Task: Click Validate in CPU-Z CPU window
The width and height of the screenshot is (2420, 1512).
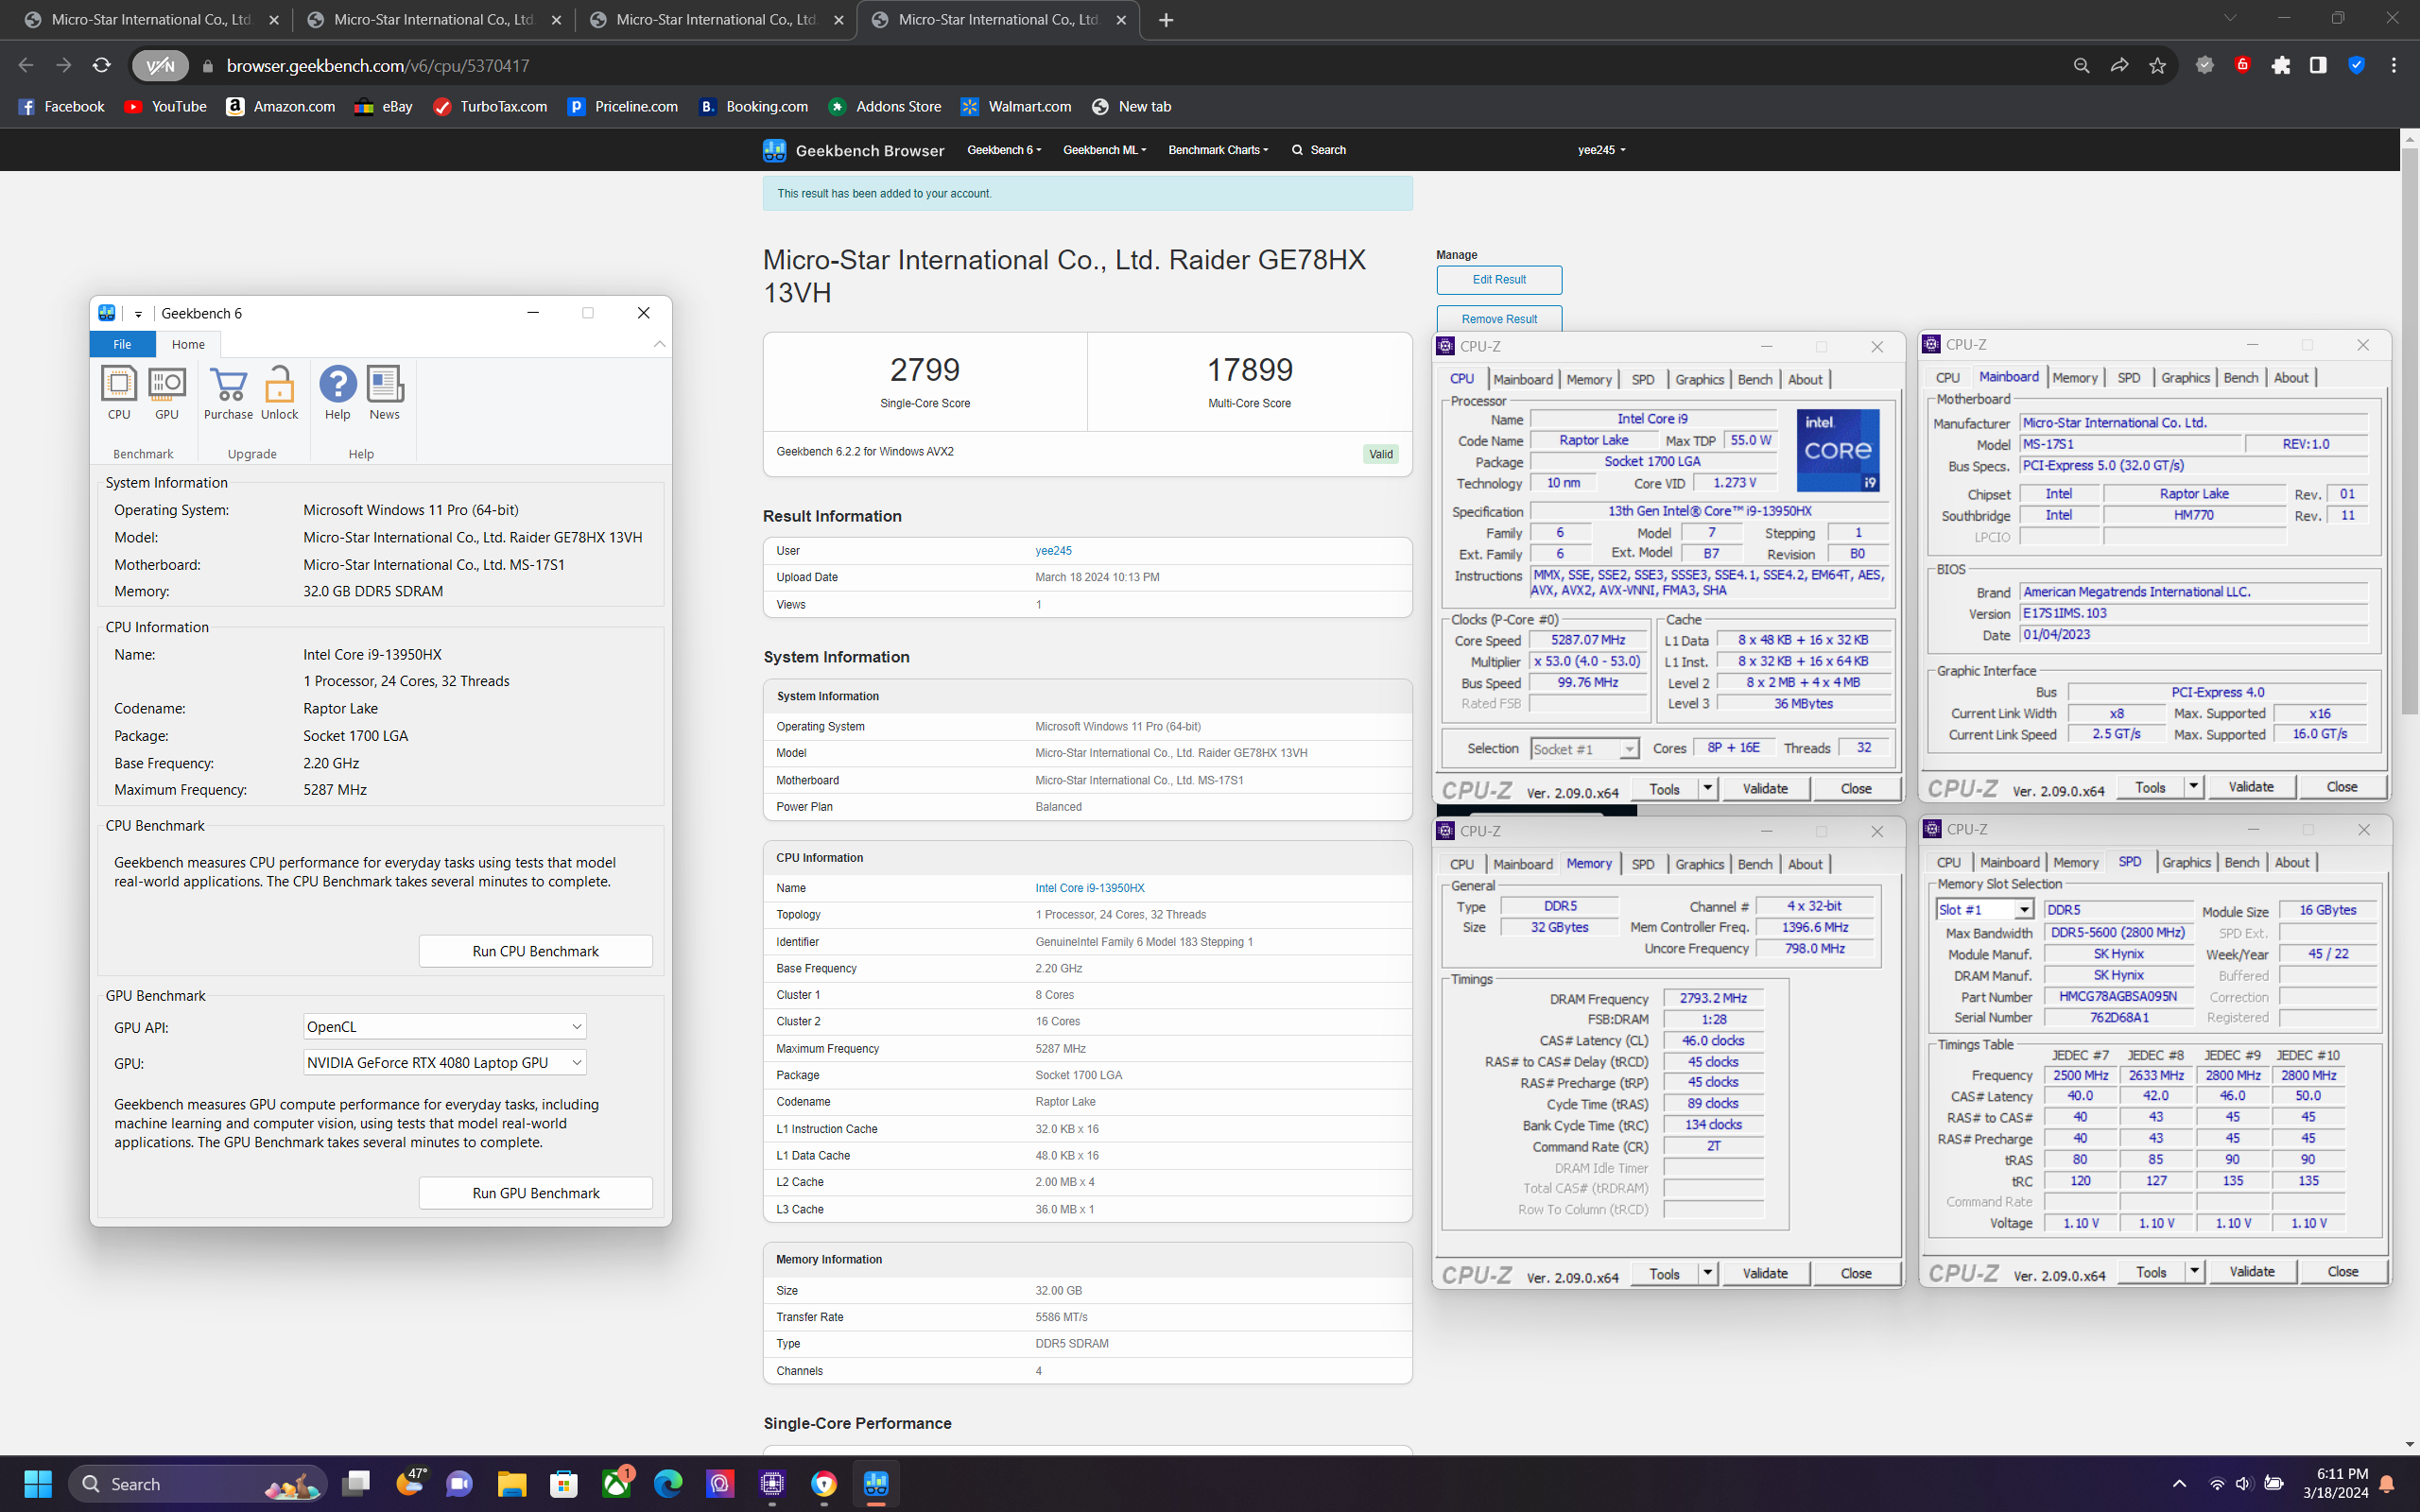Action: pyautogui.click(x=1765, y=789)
